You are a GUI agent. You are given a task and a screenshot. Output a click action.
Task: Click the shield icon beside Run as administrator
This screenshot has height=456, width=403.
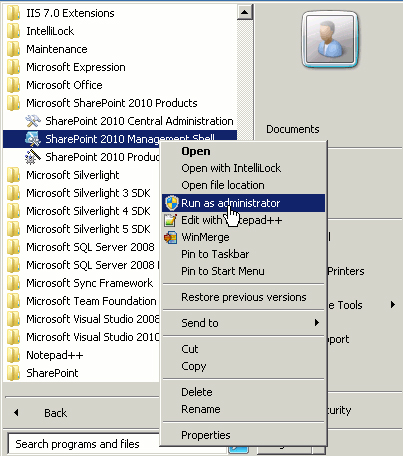(172, 203)
